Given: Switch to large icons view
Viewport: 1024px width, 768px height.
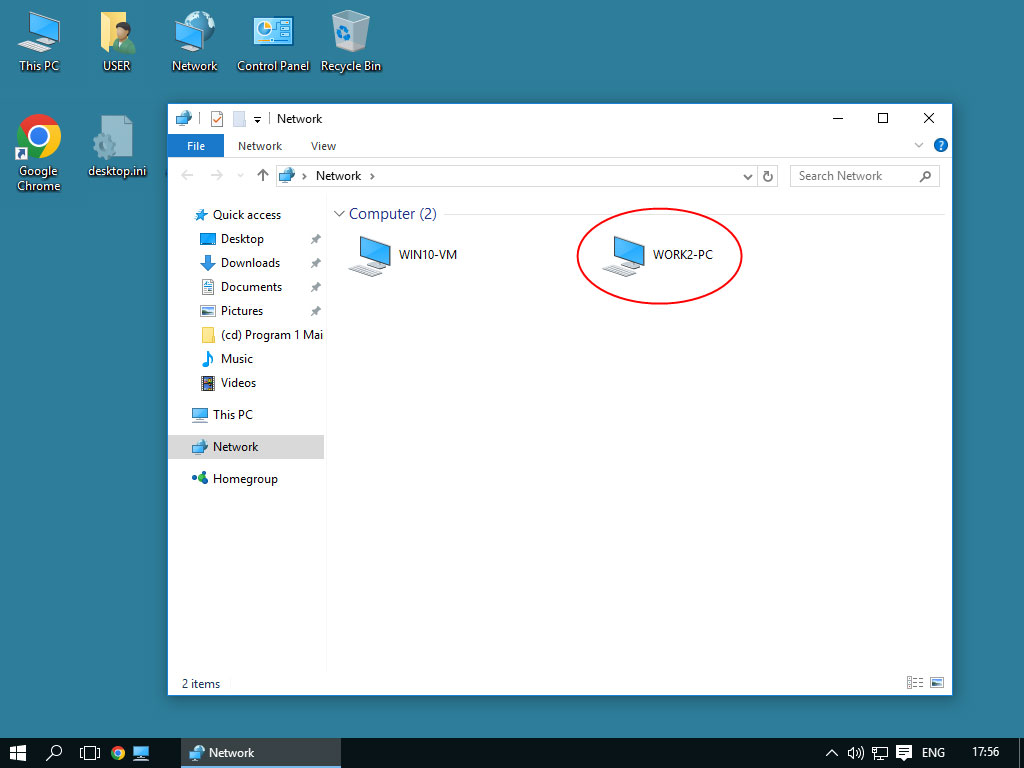Looking at the screenshot, I should tap(937, 683).
